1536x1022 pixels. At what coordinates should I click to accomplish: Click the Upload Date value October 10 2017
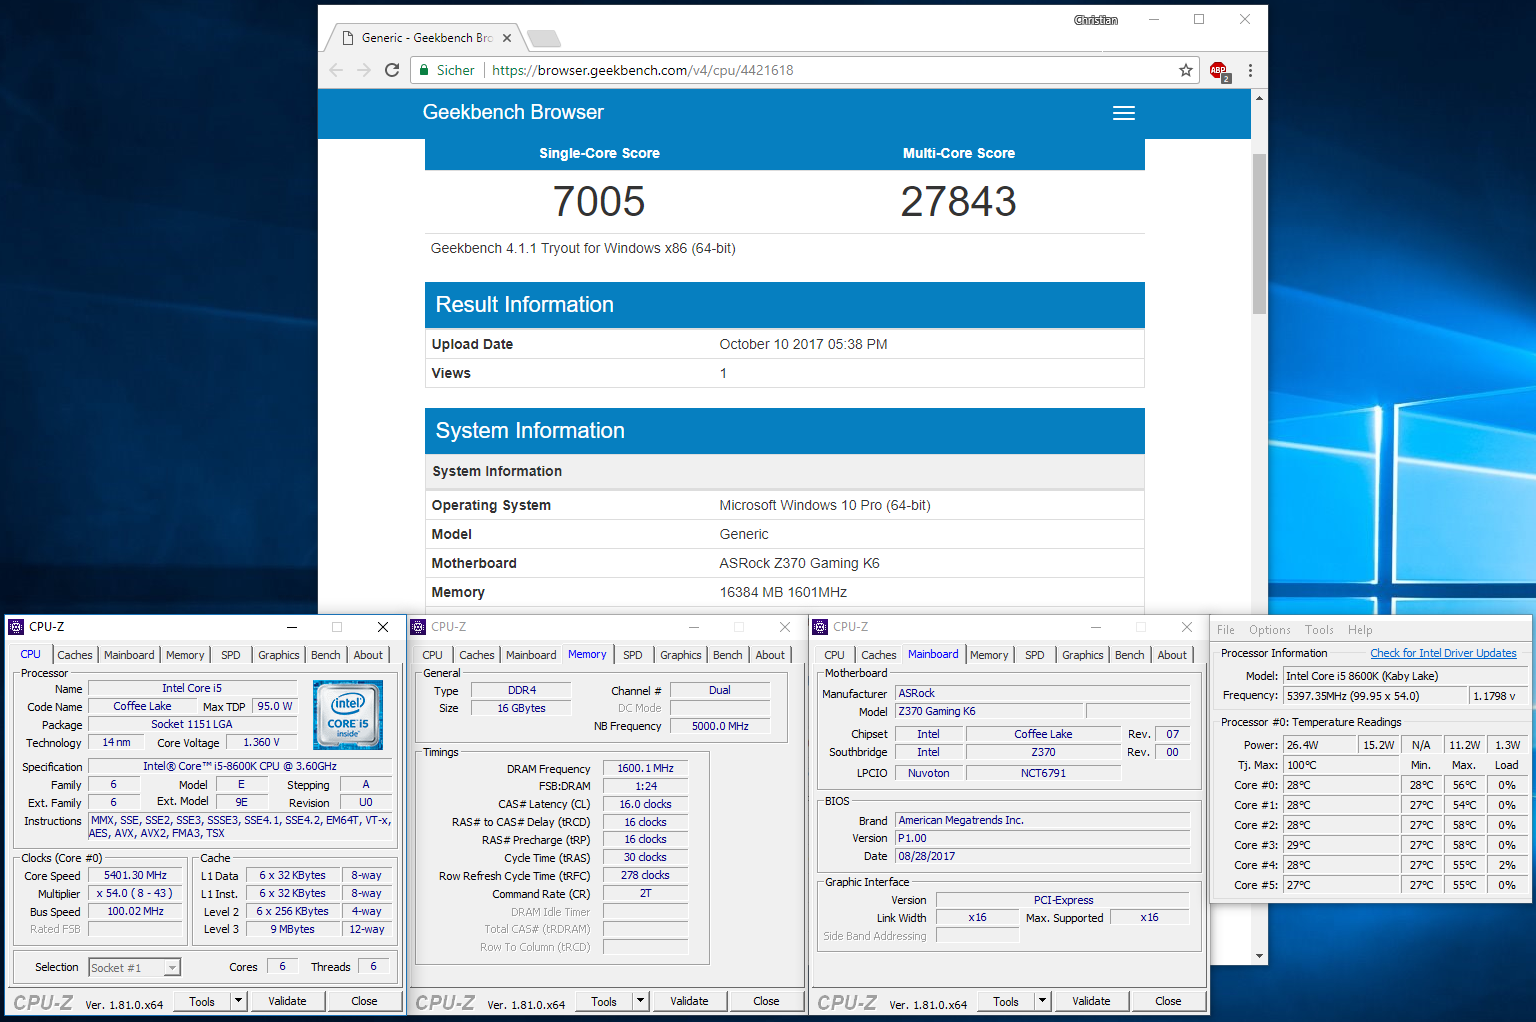(x=803, y=344)
